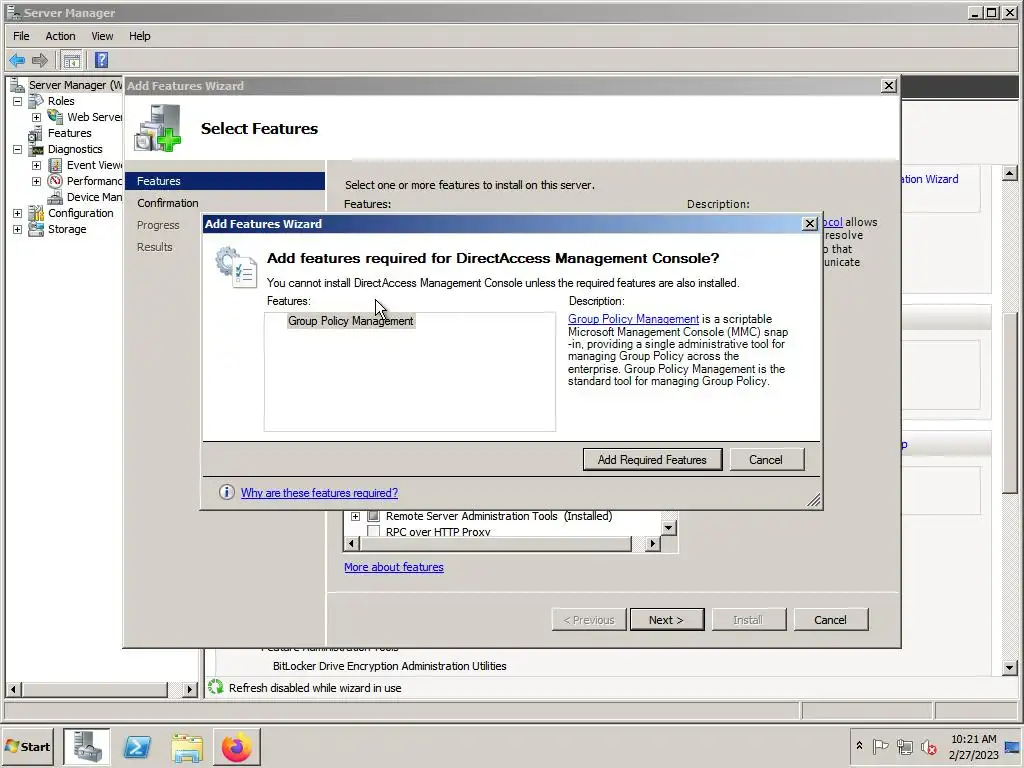Collapse the Diagnostics tree node

tap(18, 150)
